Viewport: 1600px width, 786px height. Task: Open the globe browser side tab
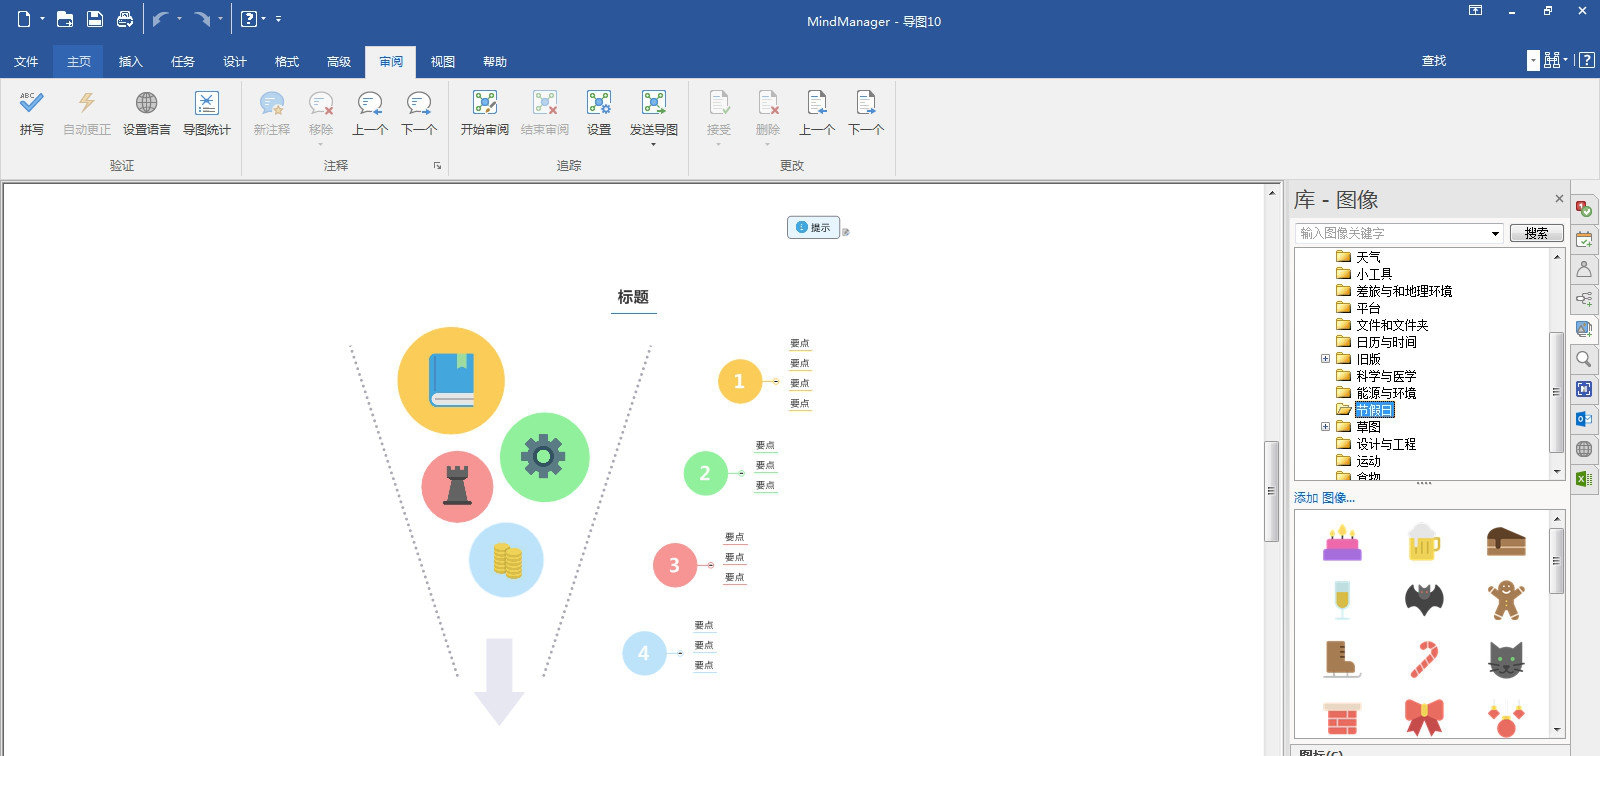1584,449
